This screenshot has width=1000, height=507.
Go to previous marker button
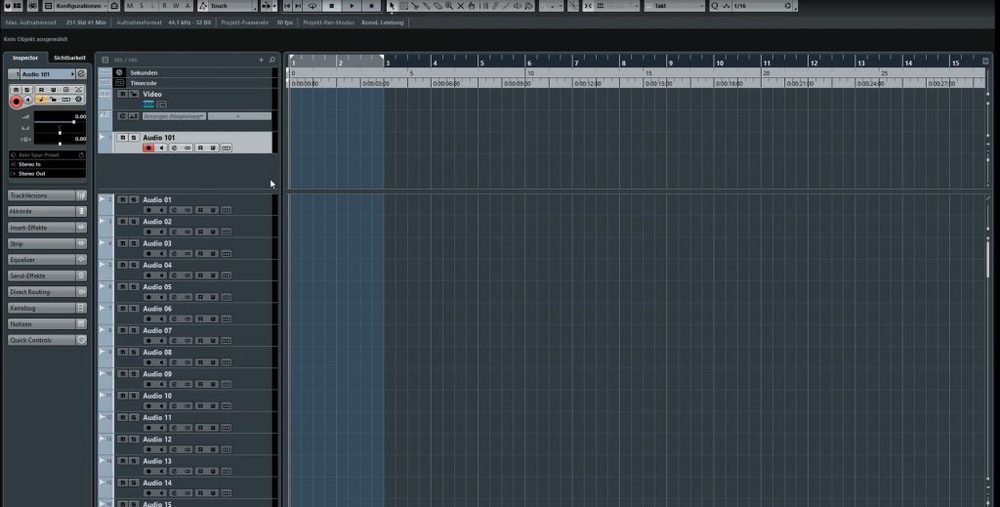[287, 6]
